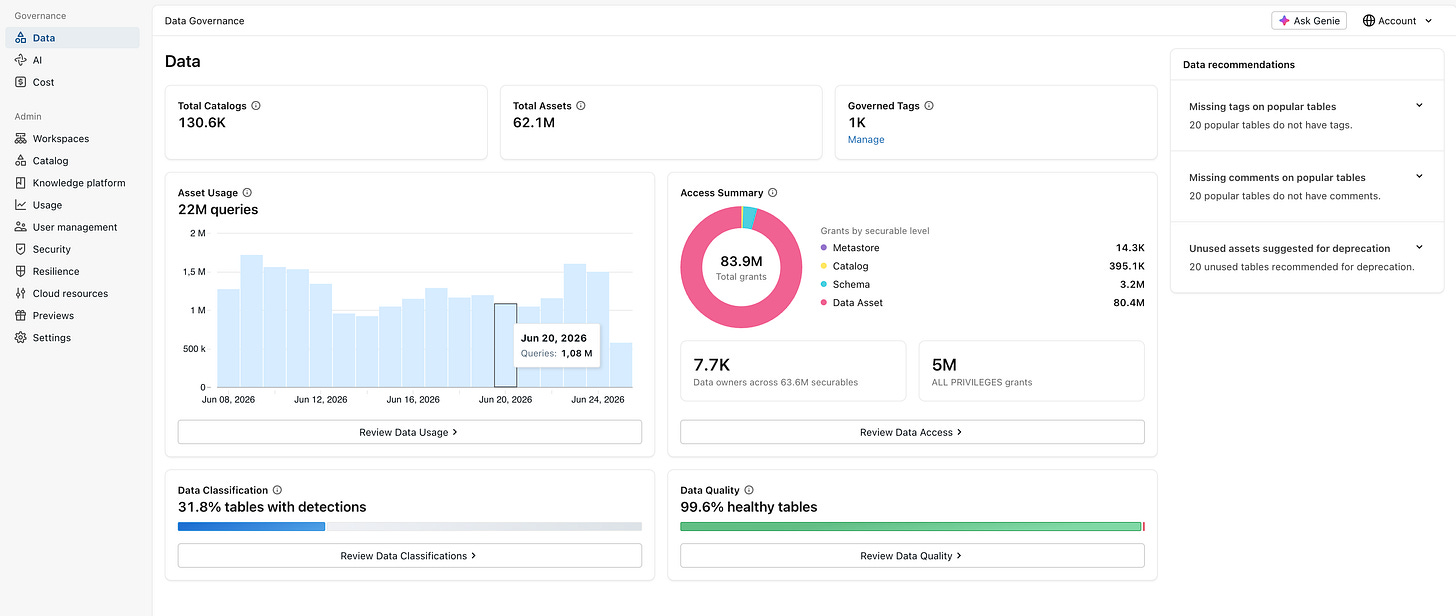Click the globe icon beside Account
Viewport: 1456px width, 616px height.
point(1369,20)
